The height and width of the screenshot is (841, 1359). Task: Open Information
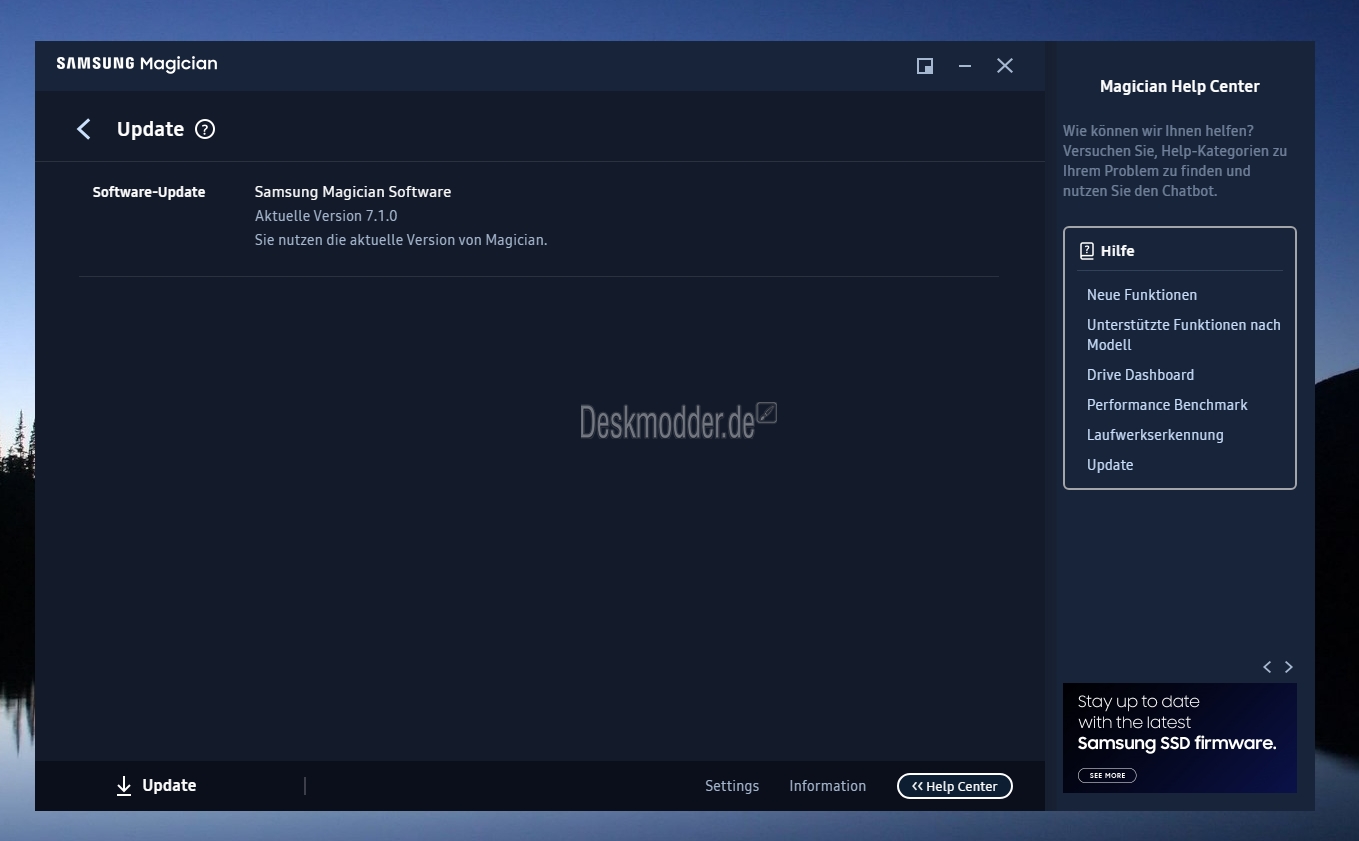[828, 786]
